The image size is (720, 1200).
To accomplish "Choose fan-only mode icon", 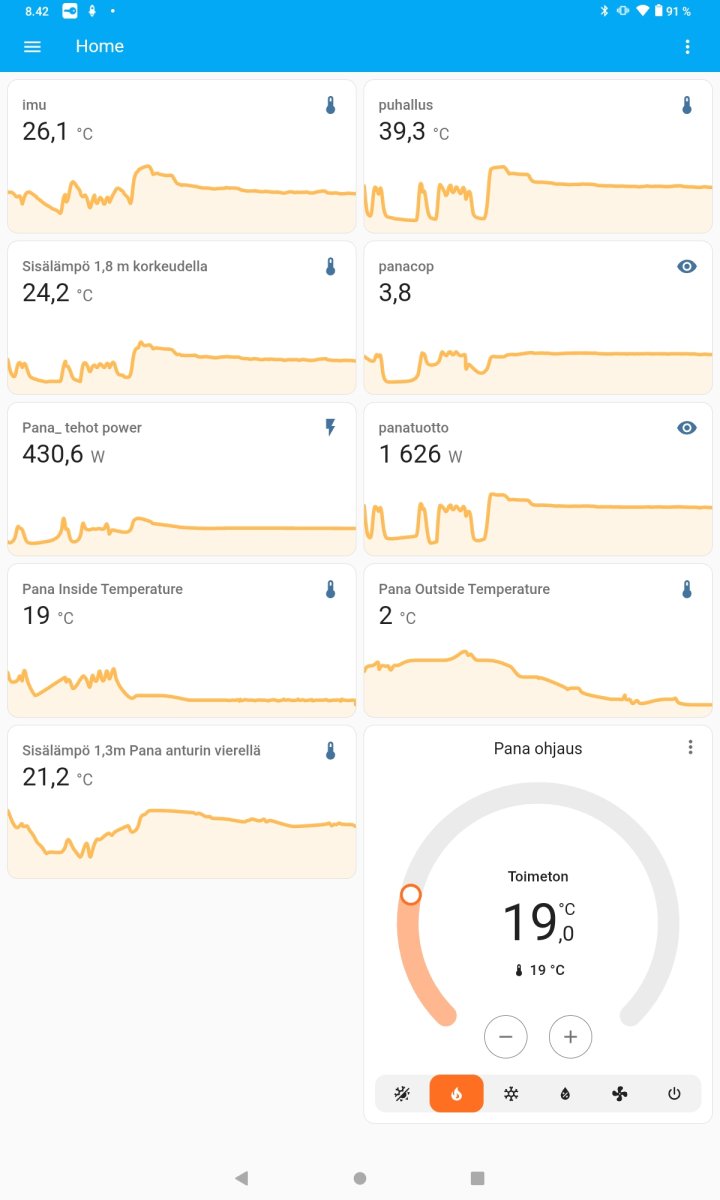I will (x=620, y=1094).
